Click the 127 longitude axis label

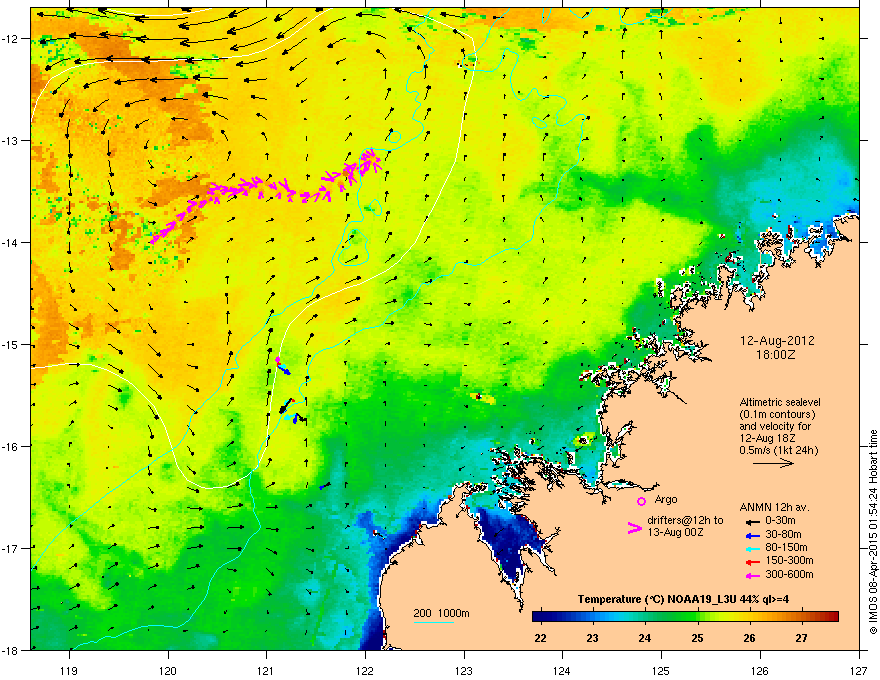tap(859, 671)
